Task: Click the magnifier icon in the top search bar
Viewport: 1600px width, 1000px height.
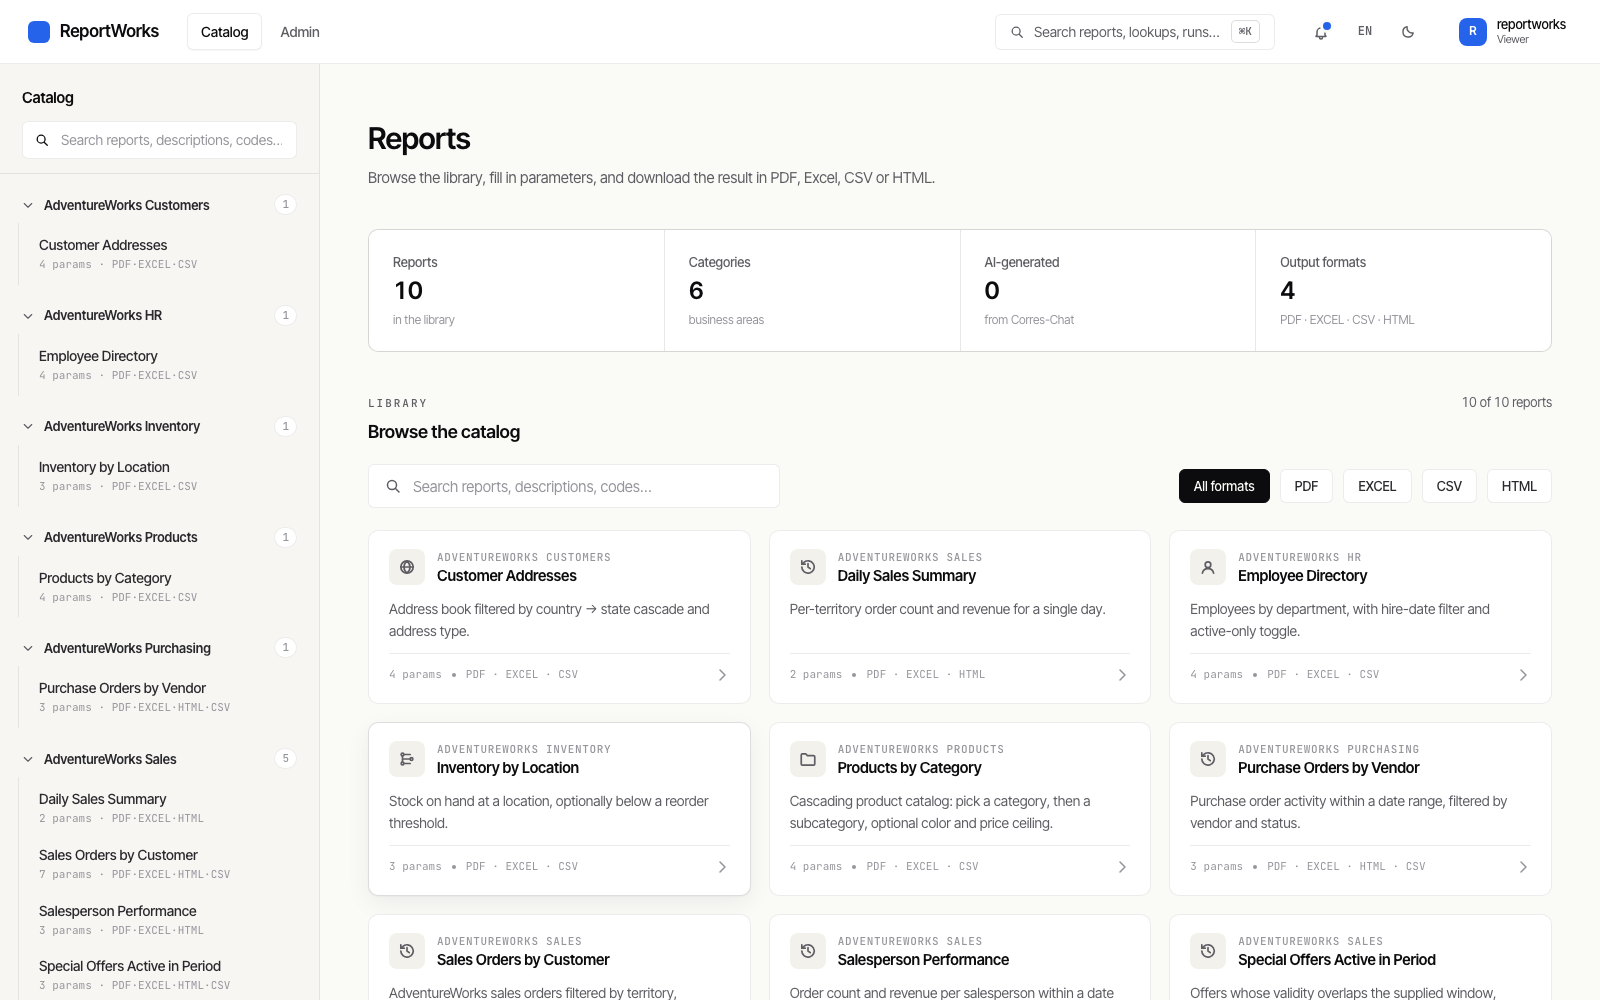Action: click(1017, 32)
